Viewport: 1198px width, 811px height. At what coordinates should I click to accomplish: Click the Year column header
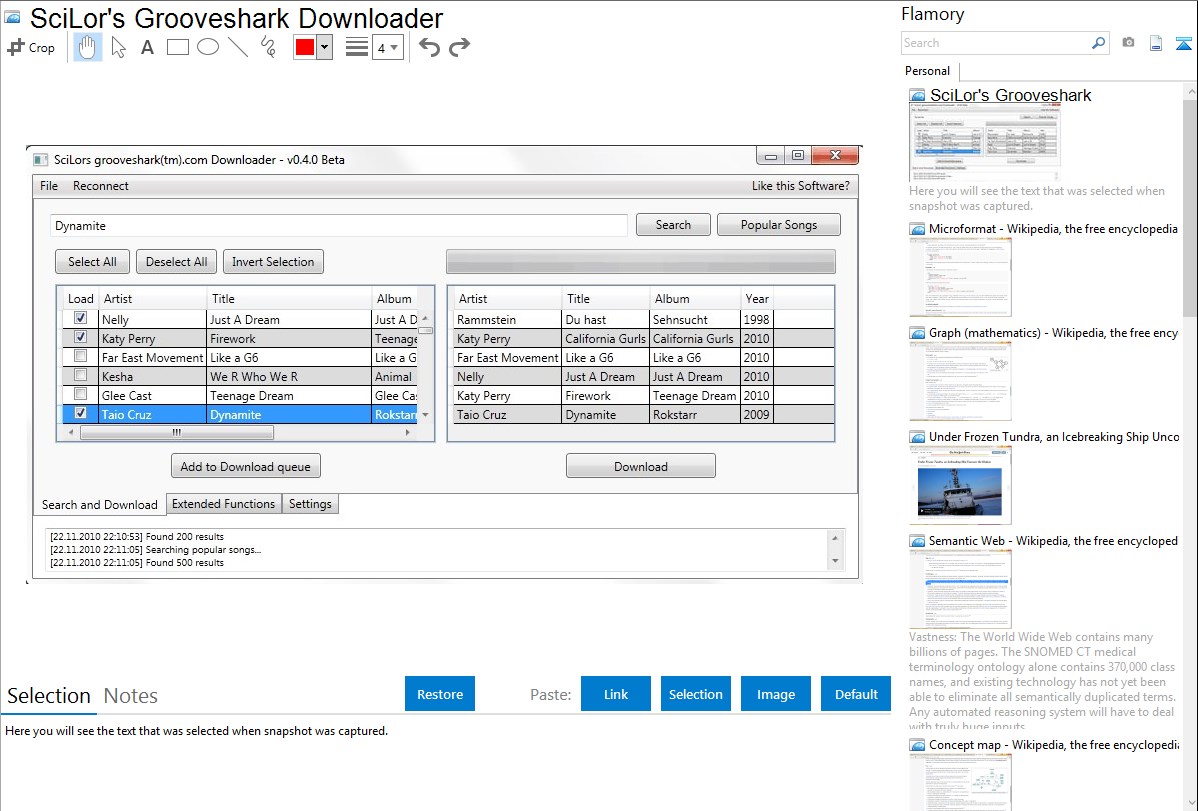[756, 299]
